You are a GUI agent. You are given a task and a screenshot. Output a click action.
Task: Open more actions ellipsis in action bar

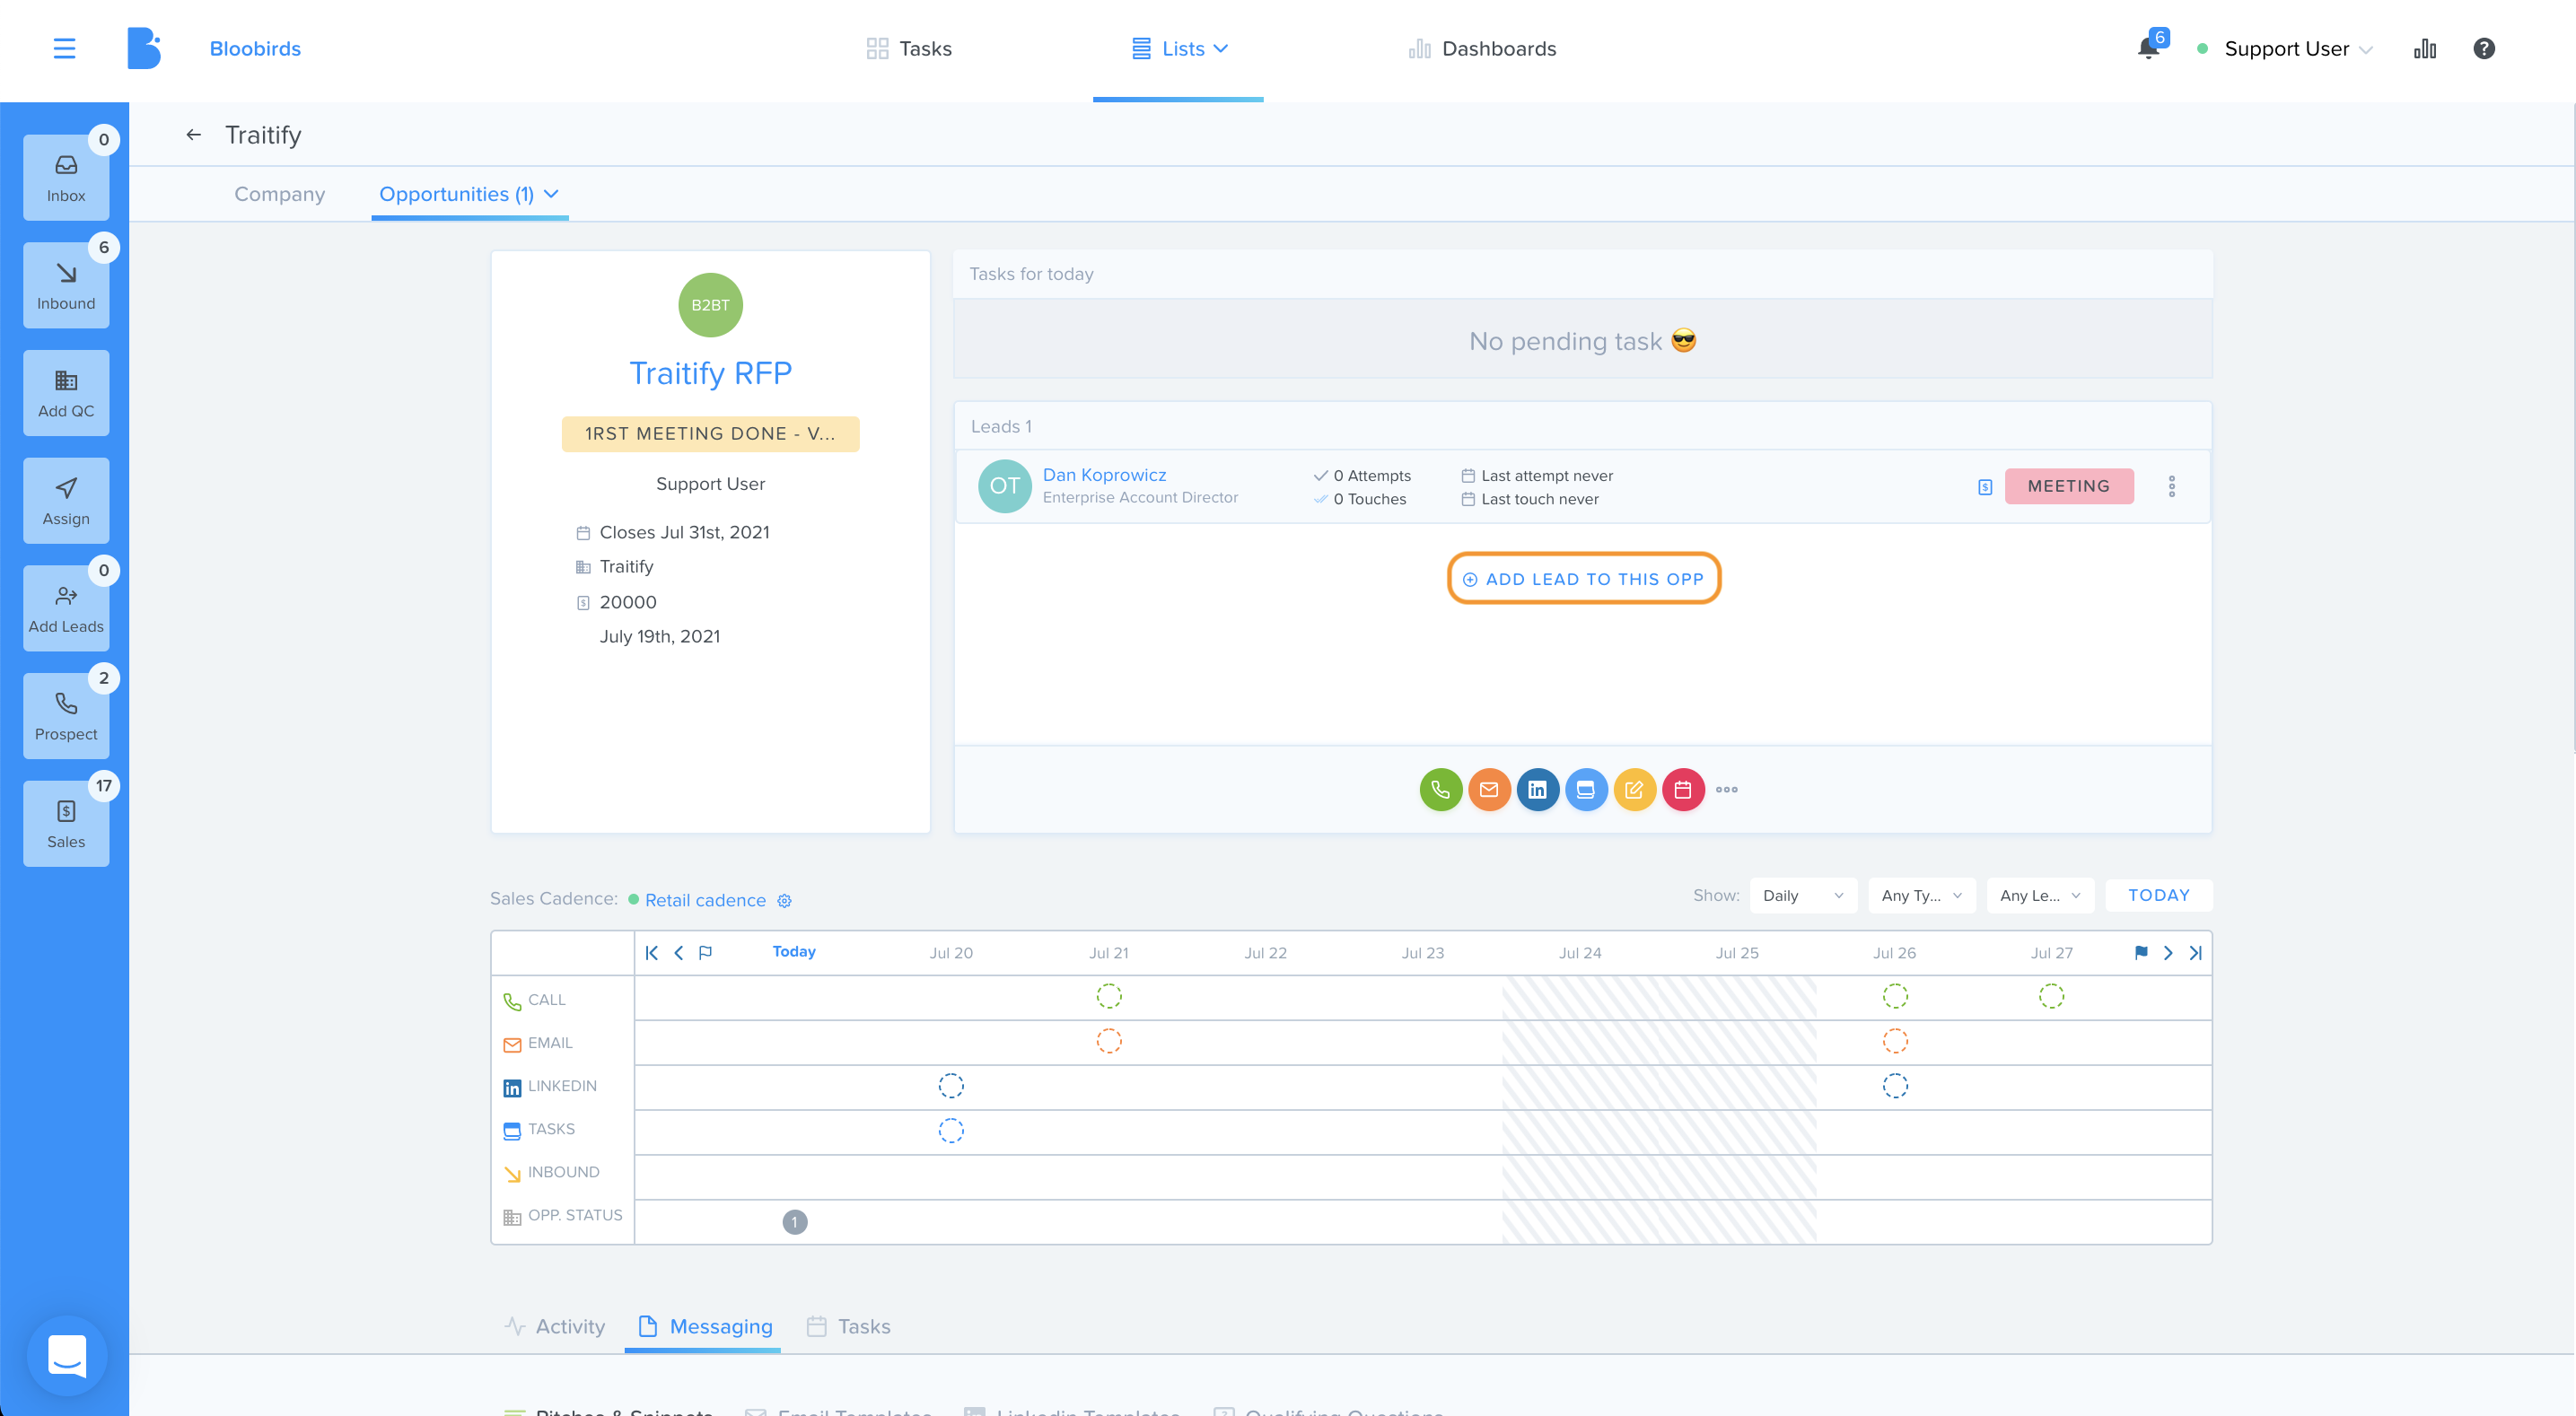pos(1727,790)
